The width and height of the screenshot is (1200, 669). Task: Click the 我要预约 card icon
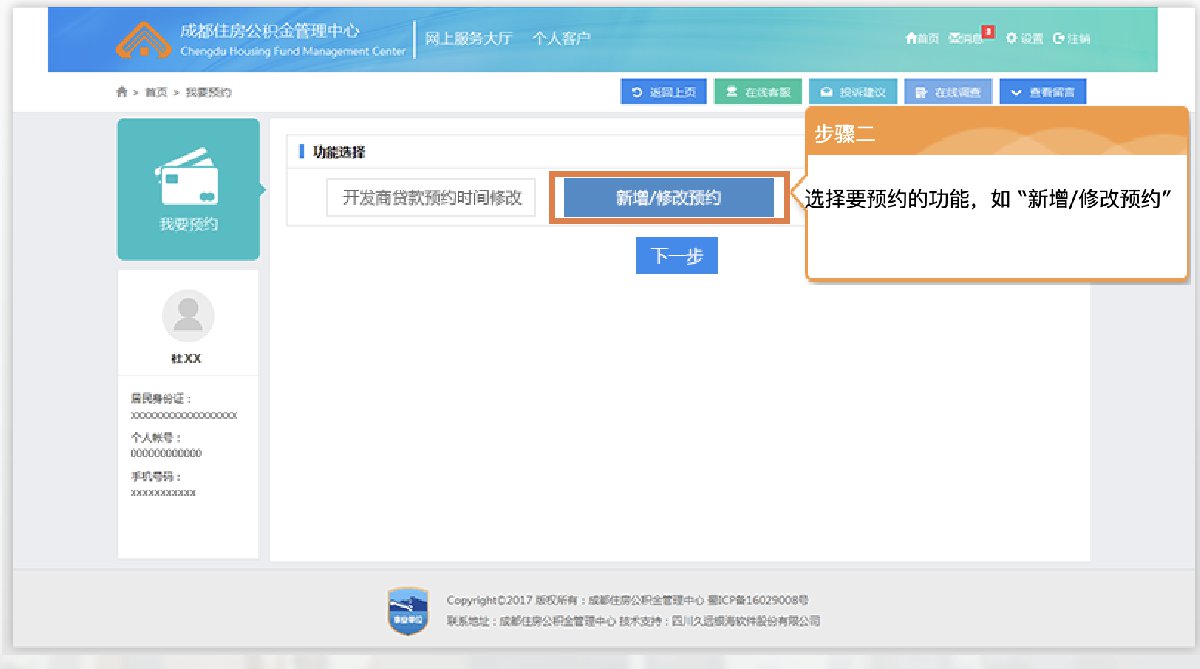click(x=188, y=182)
